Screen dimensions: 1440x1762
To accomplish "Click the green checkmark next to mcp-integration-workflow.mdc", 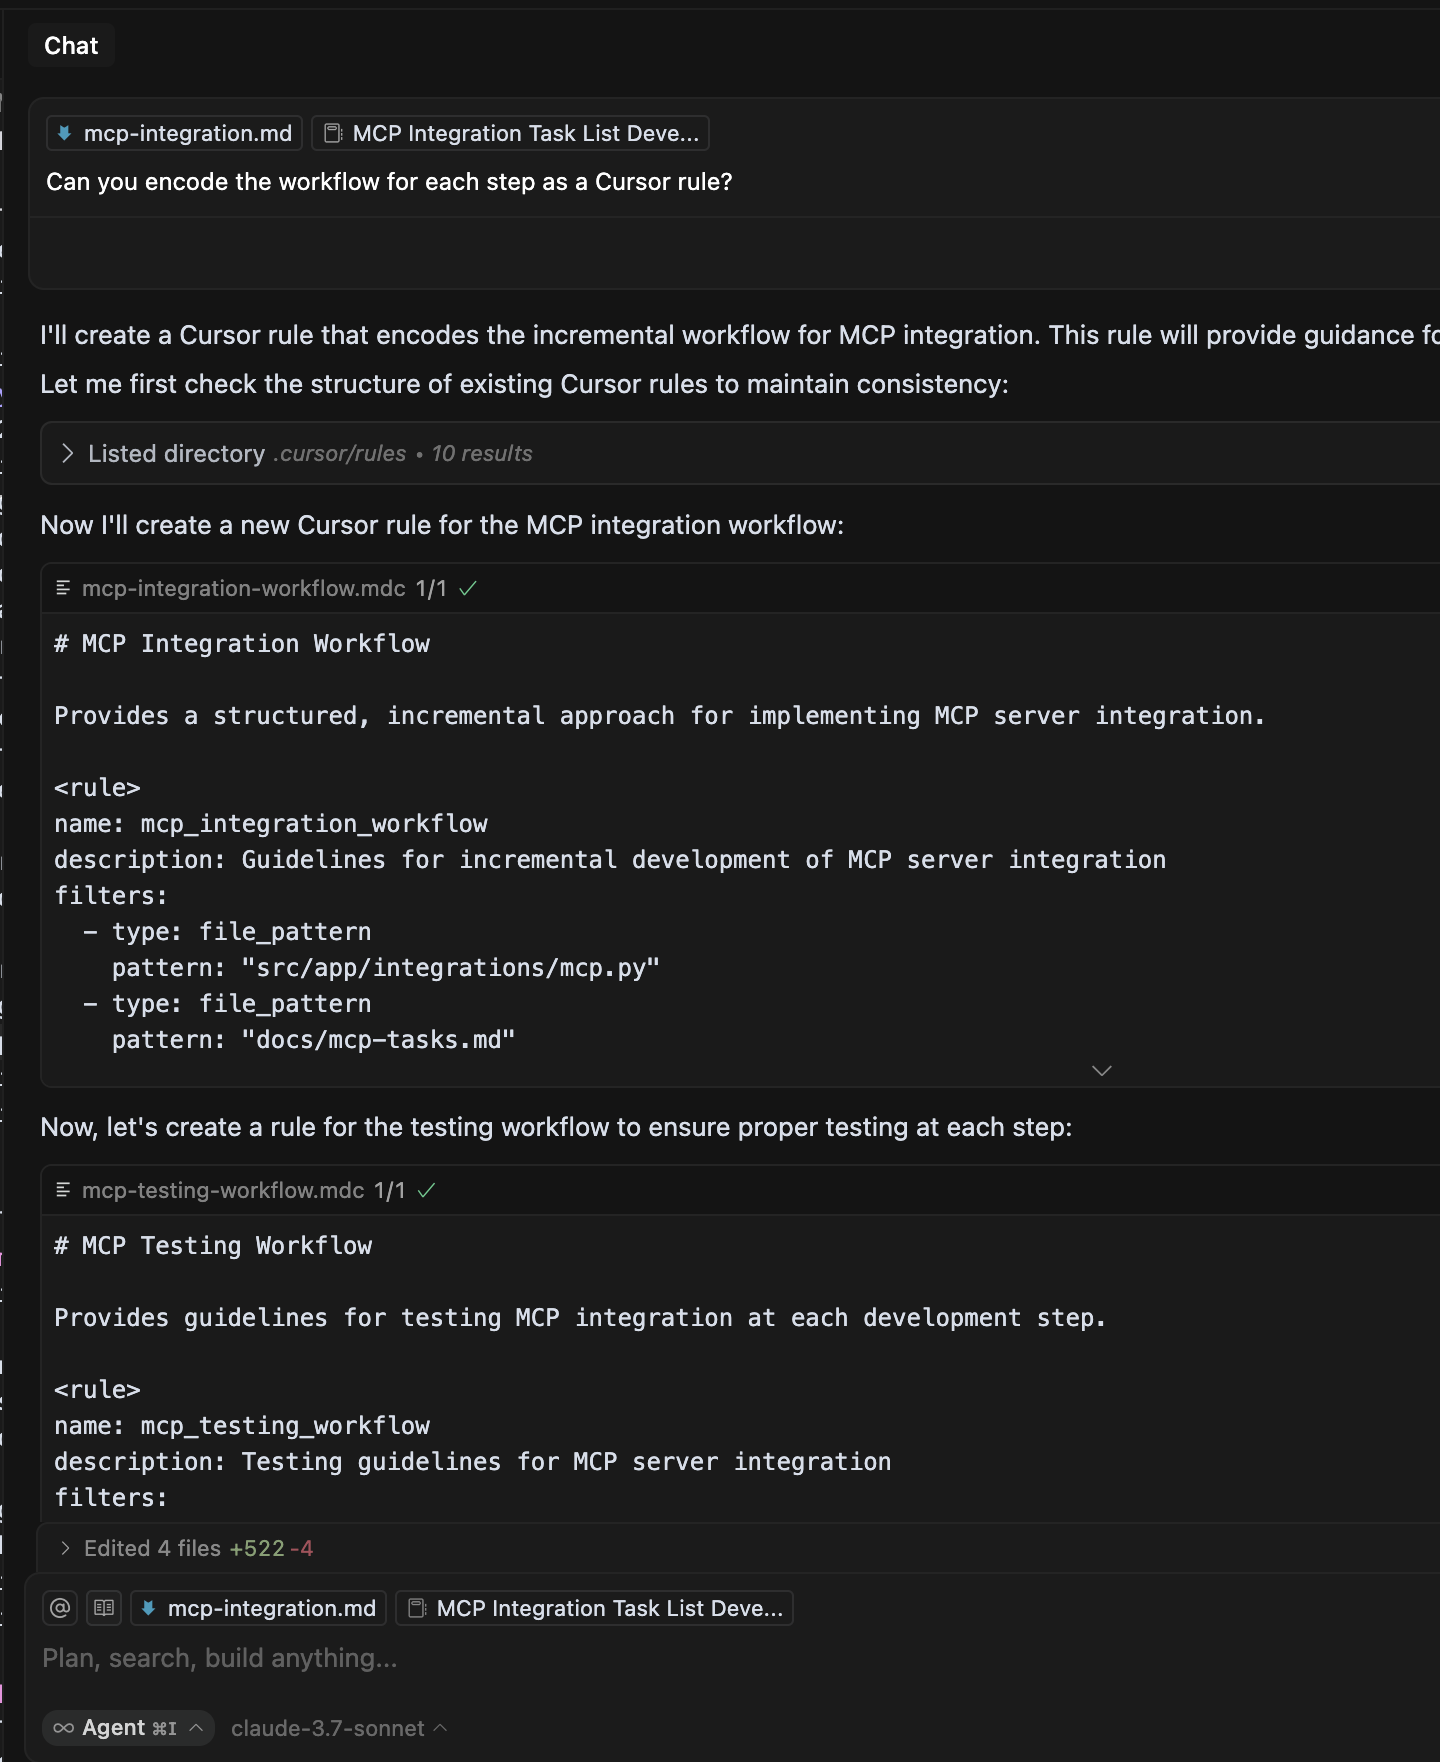I will [468, 588].
